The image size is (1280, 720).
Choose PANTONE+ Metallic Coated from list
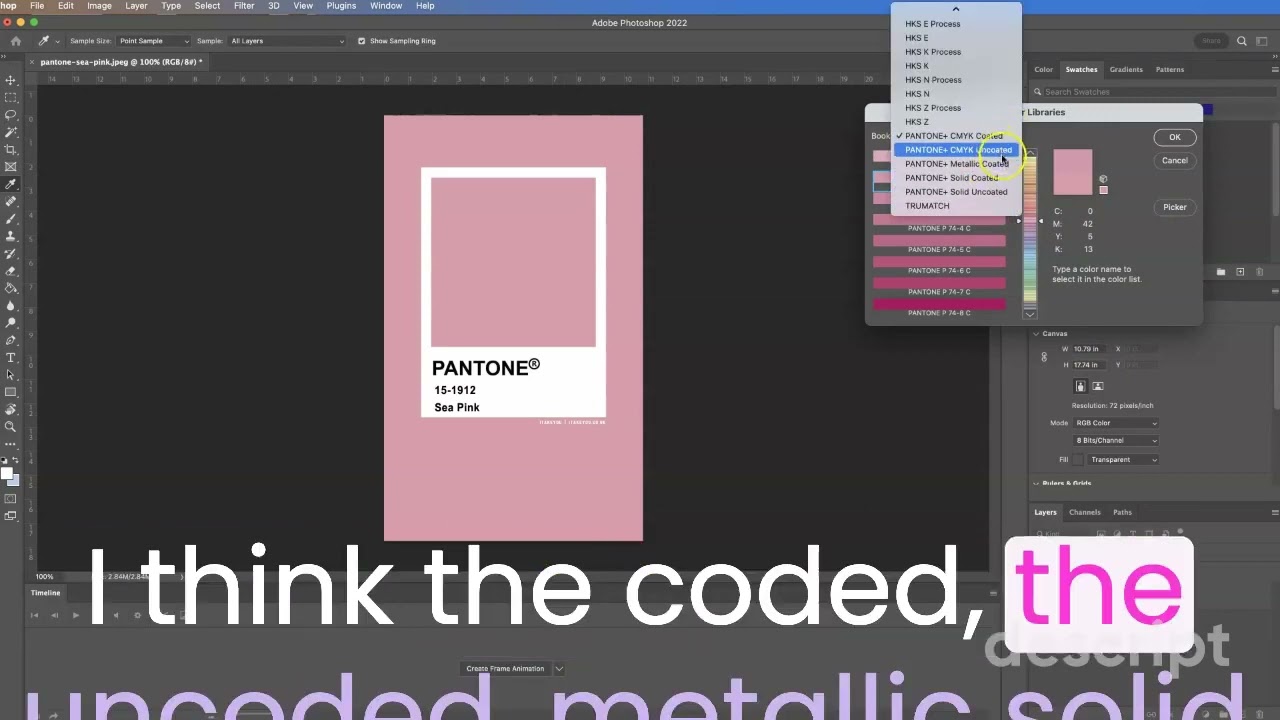coord(956,164)
